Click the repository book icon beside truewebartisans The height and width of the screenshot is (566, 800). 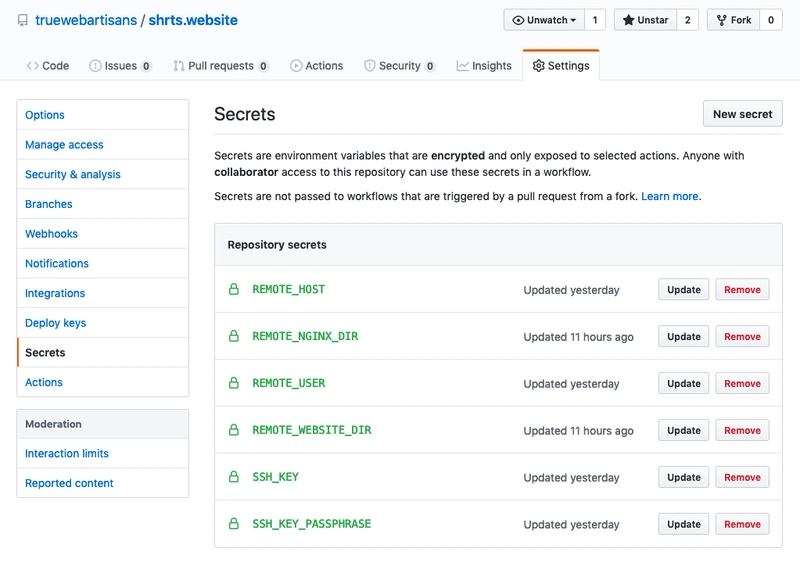(x=22, y=20)
